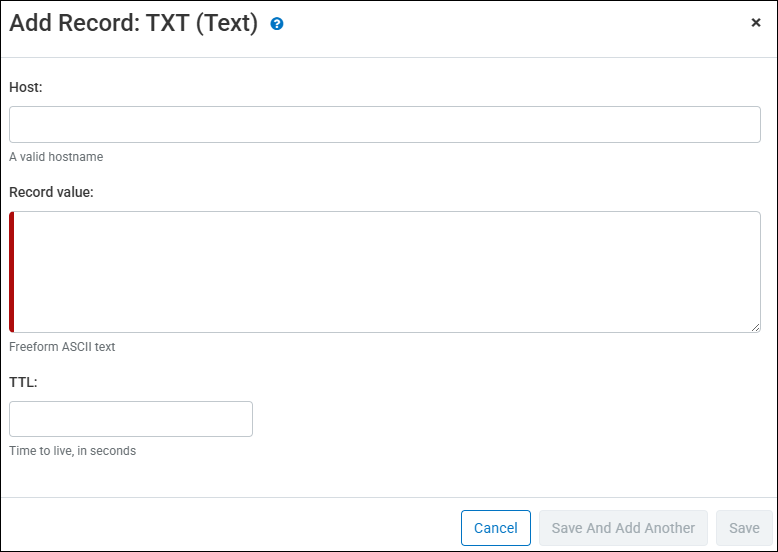778x552 pixels.
Task: Click the Cancel button
Action: [496, 528]
